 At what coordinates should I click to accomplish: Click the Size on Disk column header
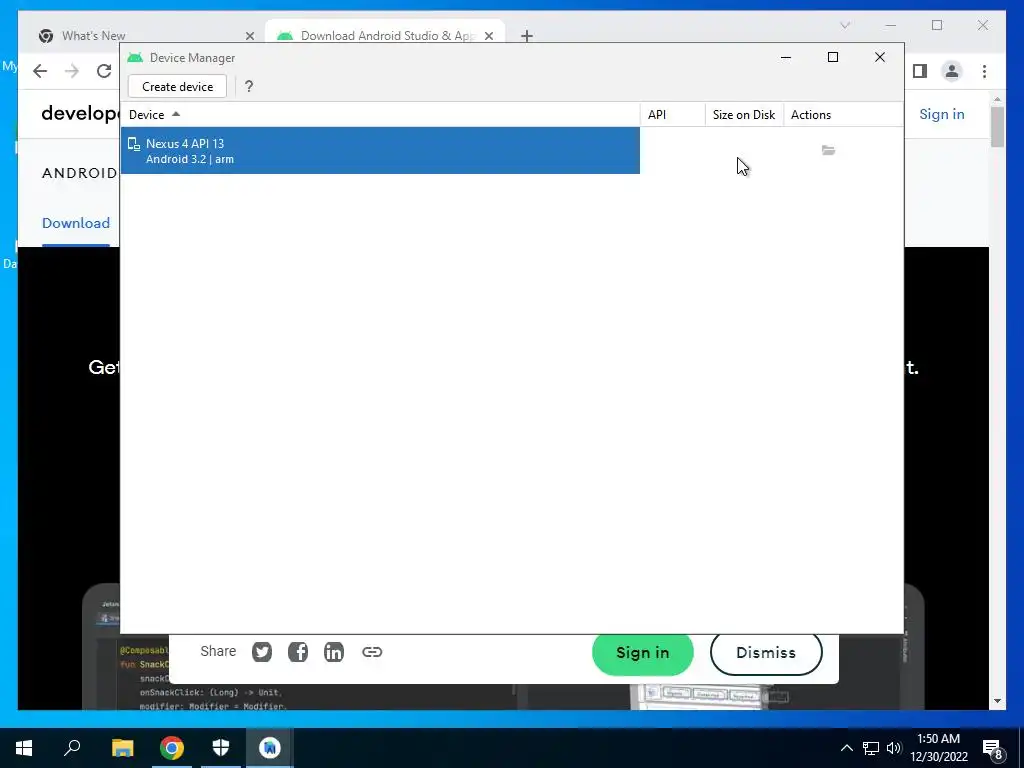click(744, 115)
